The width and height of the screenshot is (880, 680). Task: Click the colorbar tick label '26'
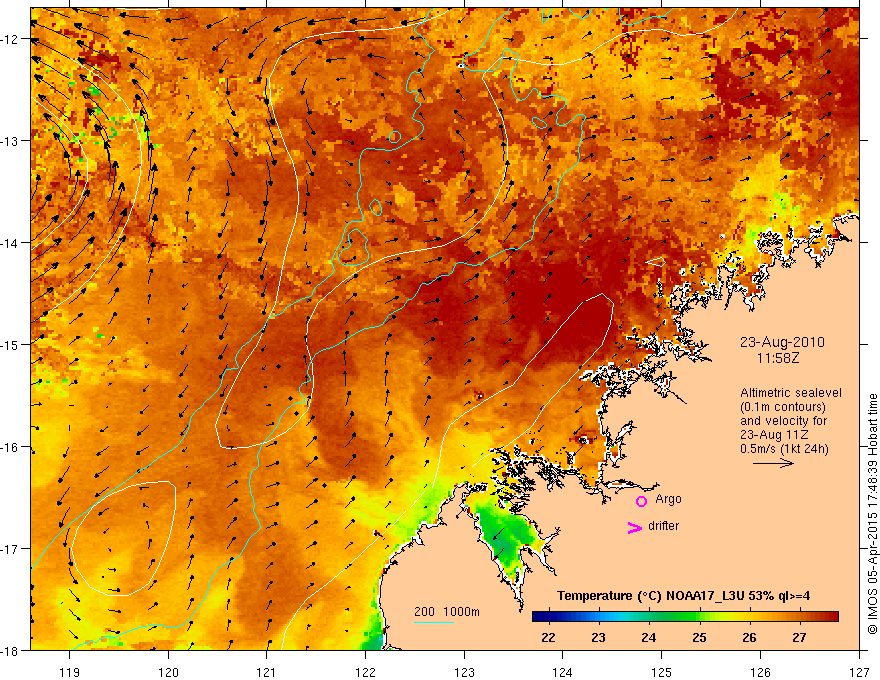point(749,637)
